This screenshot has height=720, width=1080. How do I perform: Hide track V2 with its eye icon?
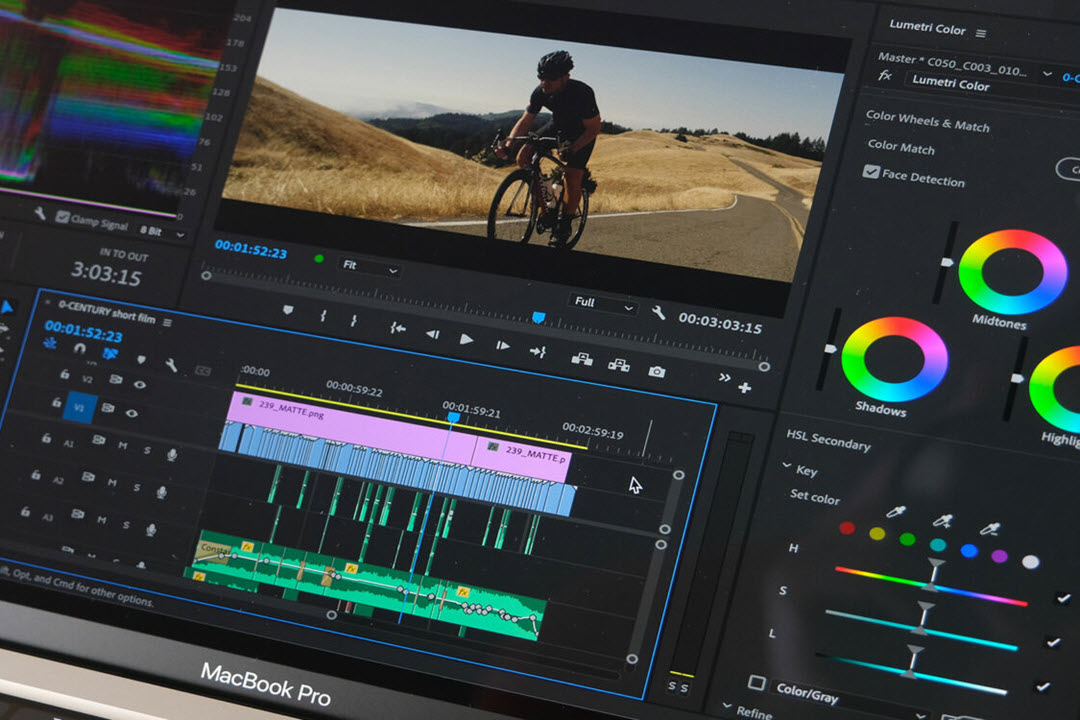pos(139,384)
